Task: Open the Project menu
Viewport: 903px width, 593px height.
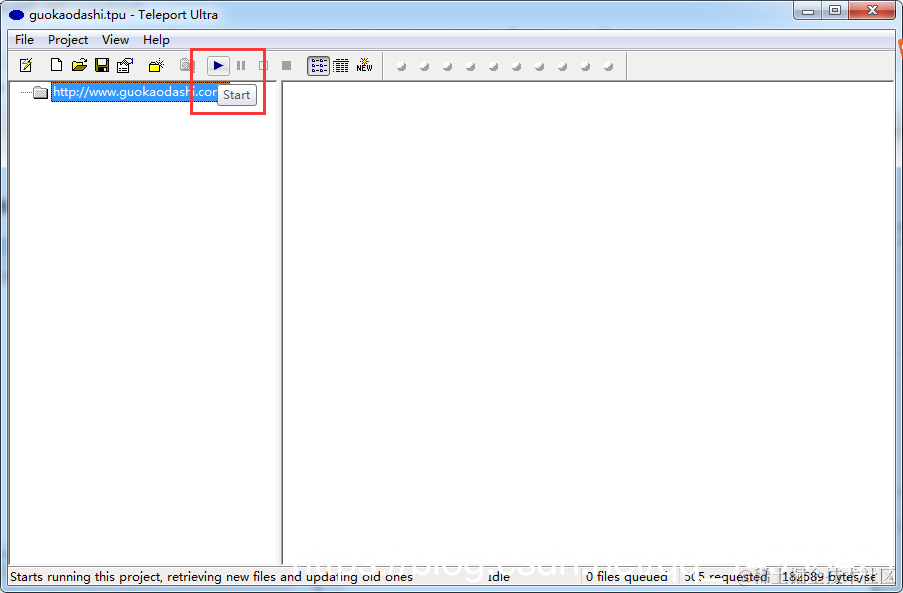Action: 68,40
